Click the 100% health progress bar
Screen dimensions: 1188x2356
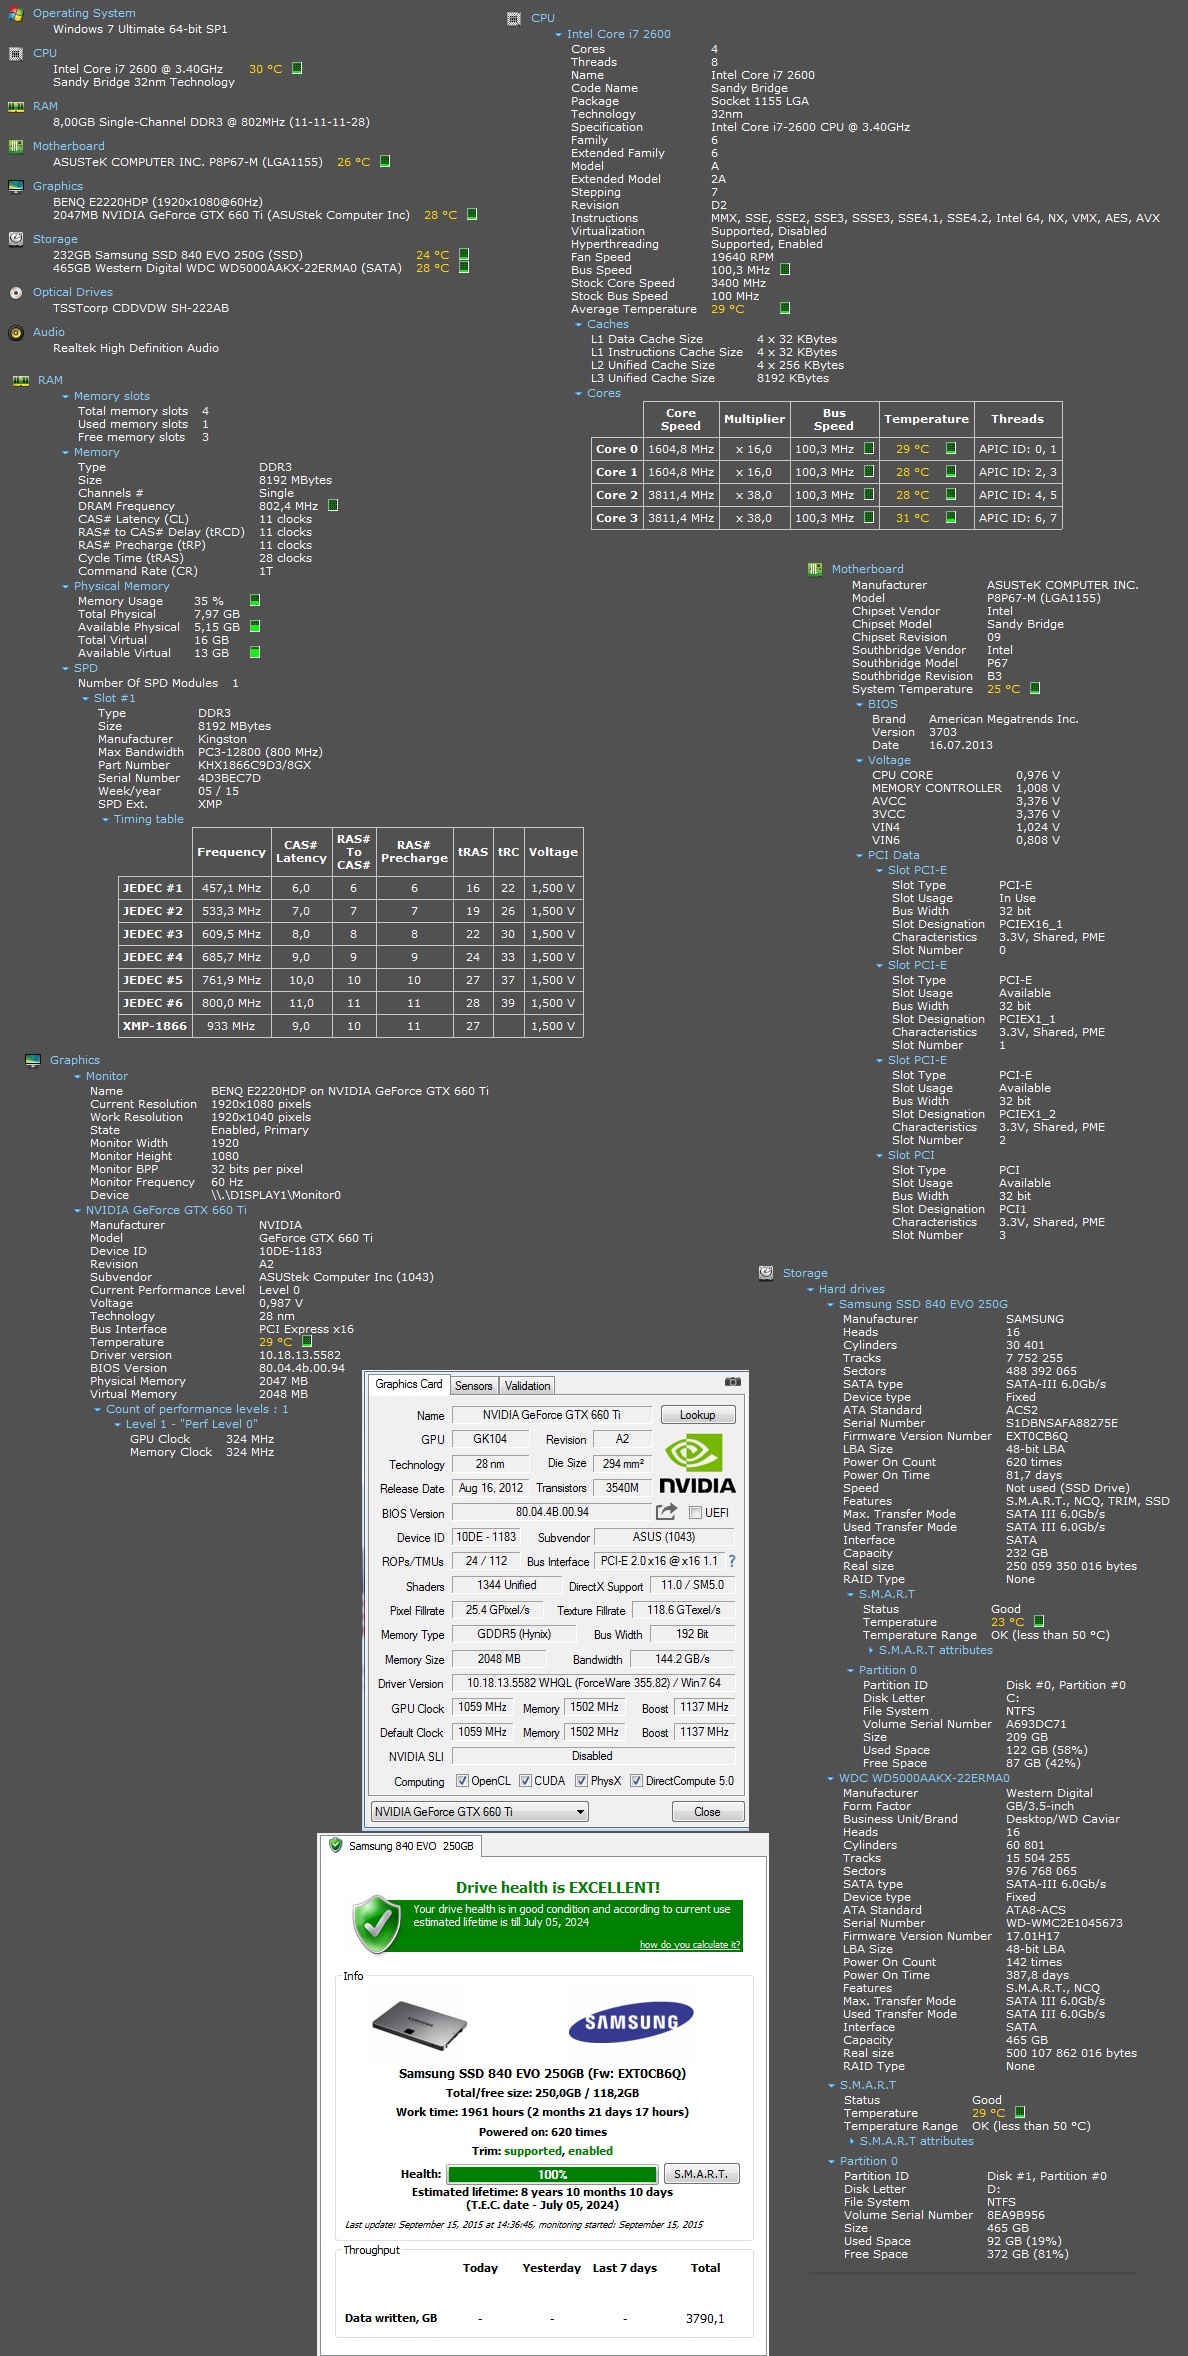[552, 2174]
